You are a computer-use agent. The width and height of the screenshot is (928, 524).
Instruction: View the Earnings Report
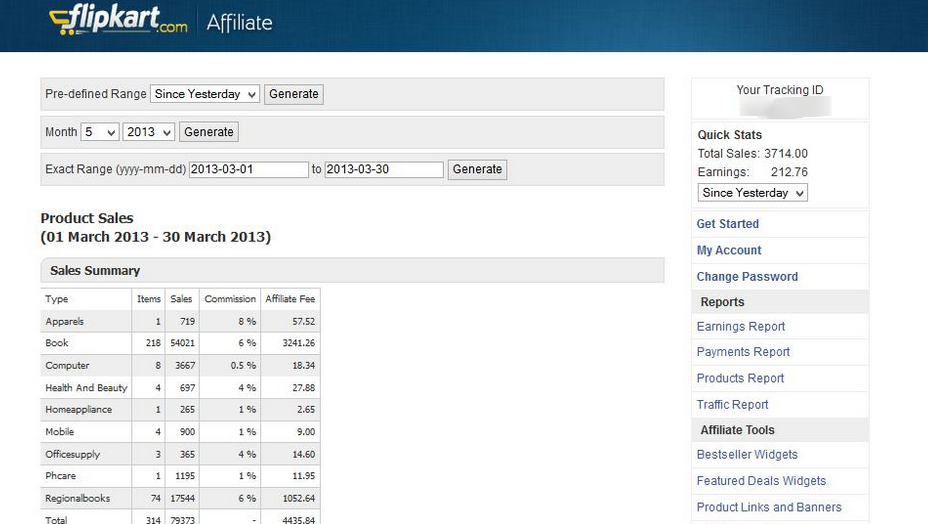[740, 327]
